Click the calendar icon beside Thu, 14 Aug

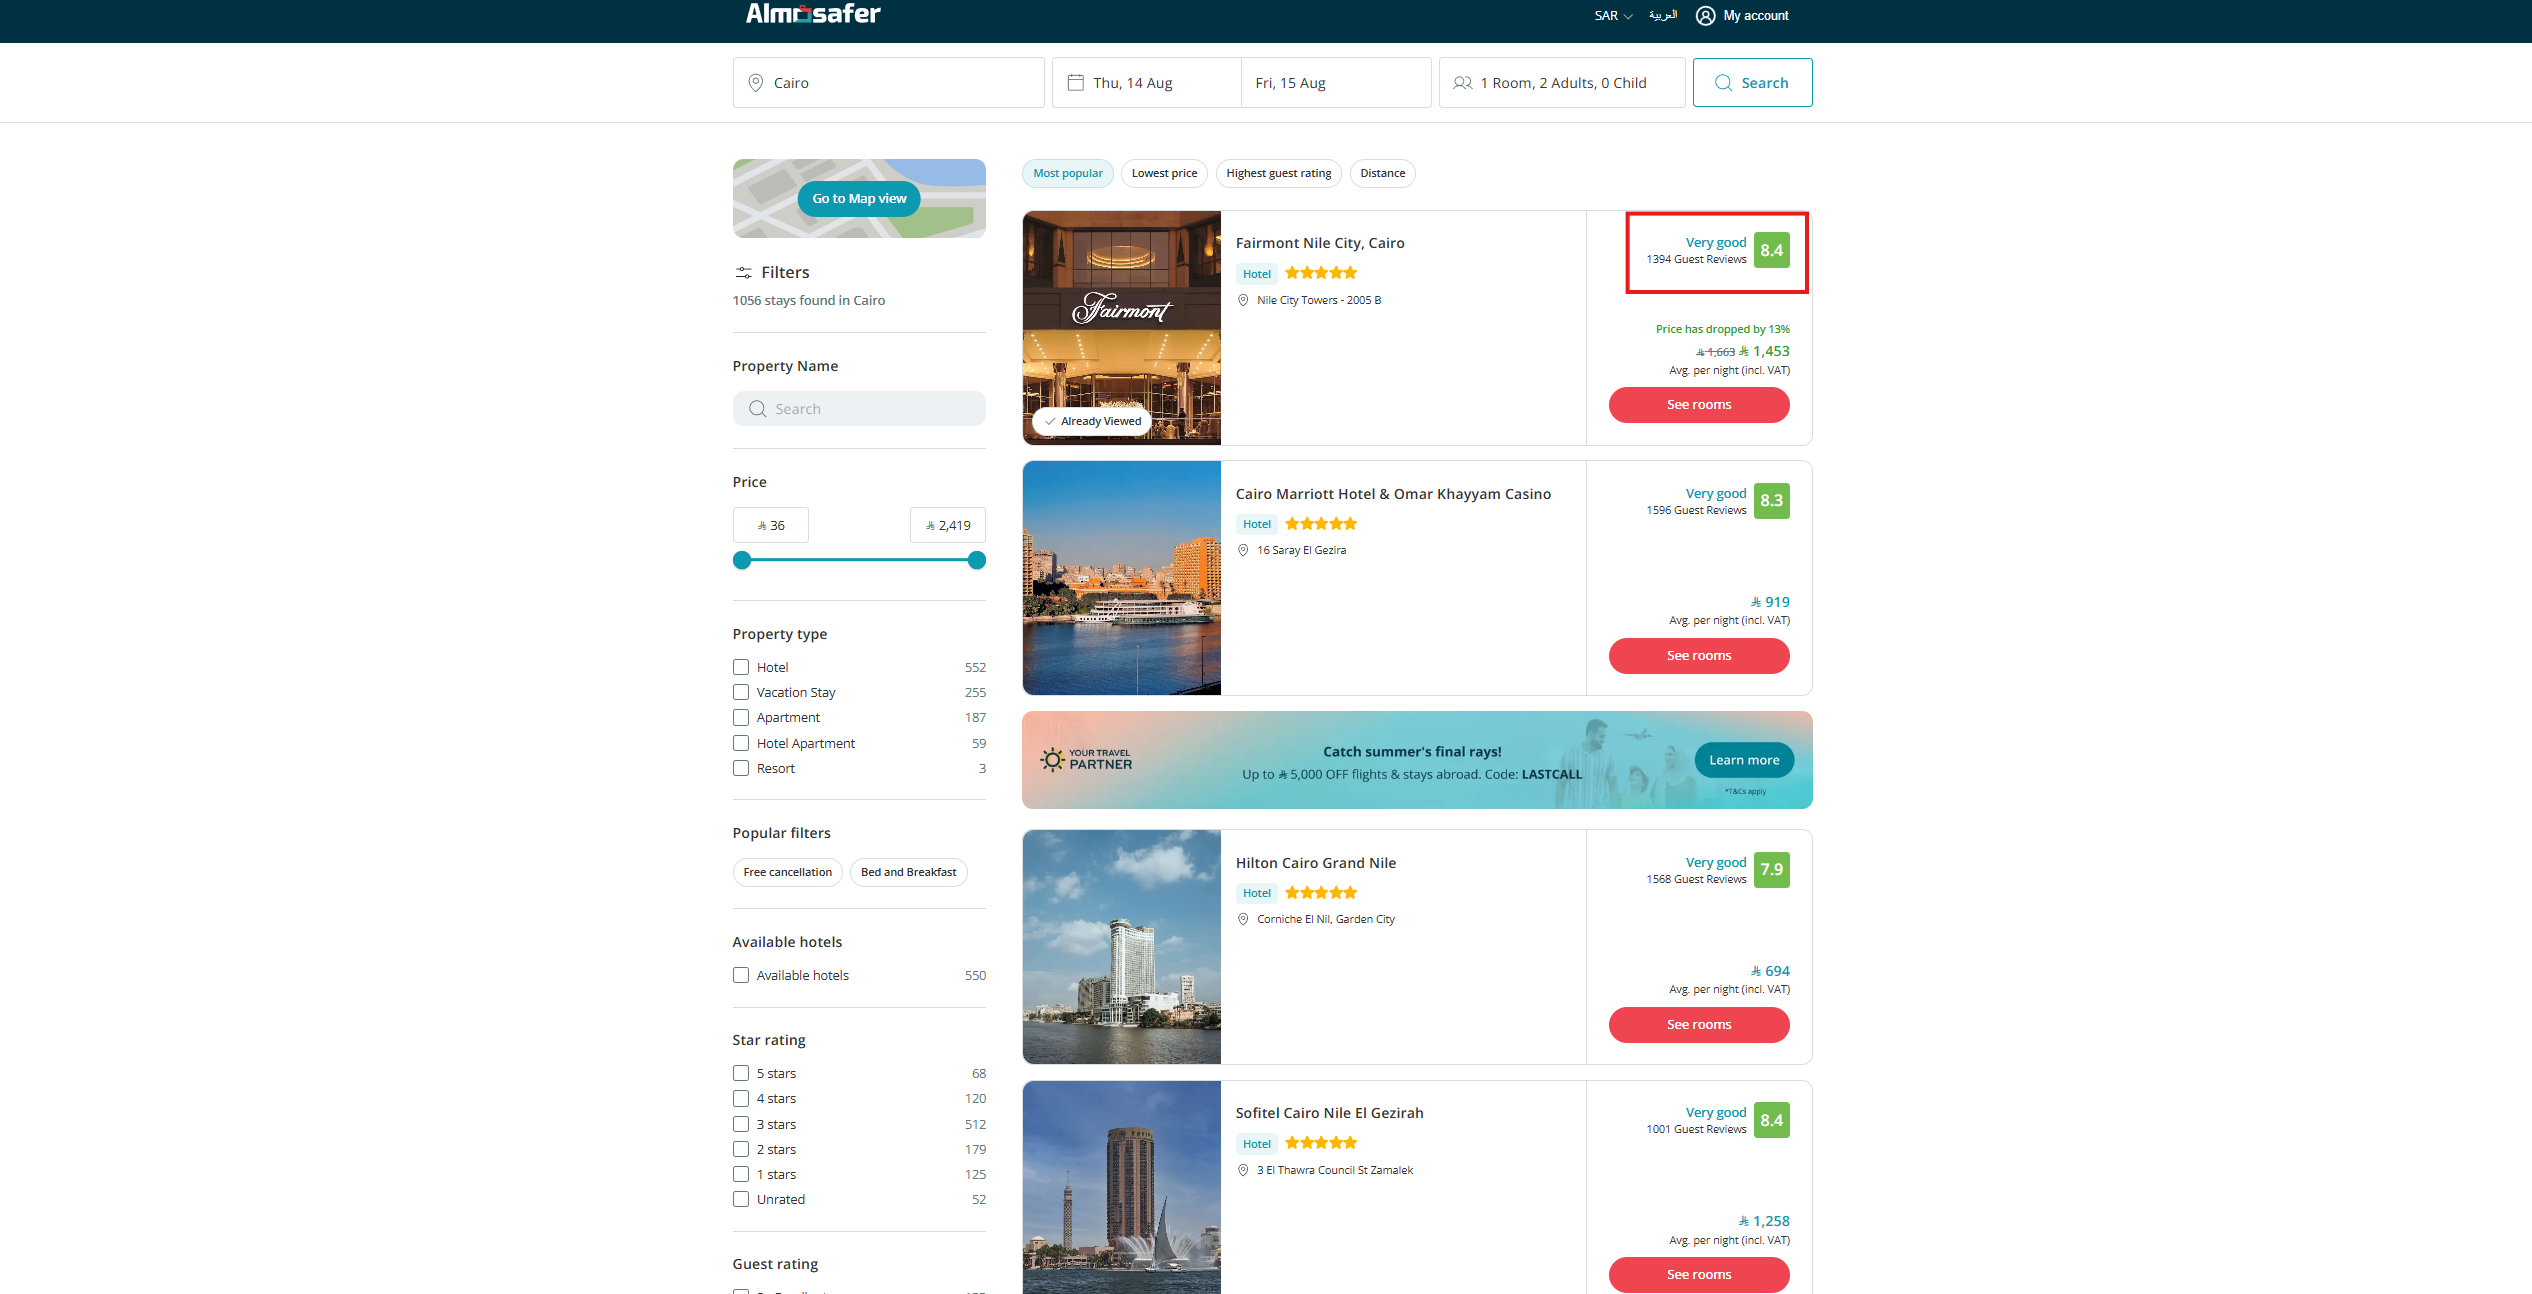point(1076,83)
